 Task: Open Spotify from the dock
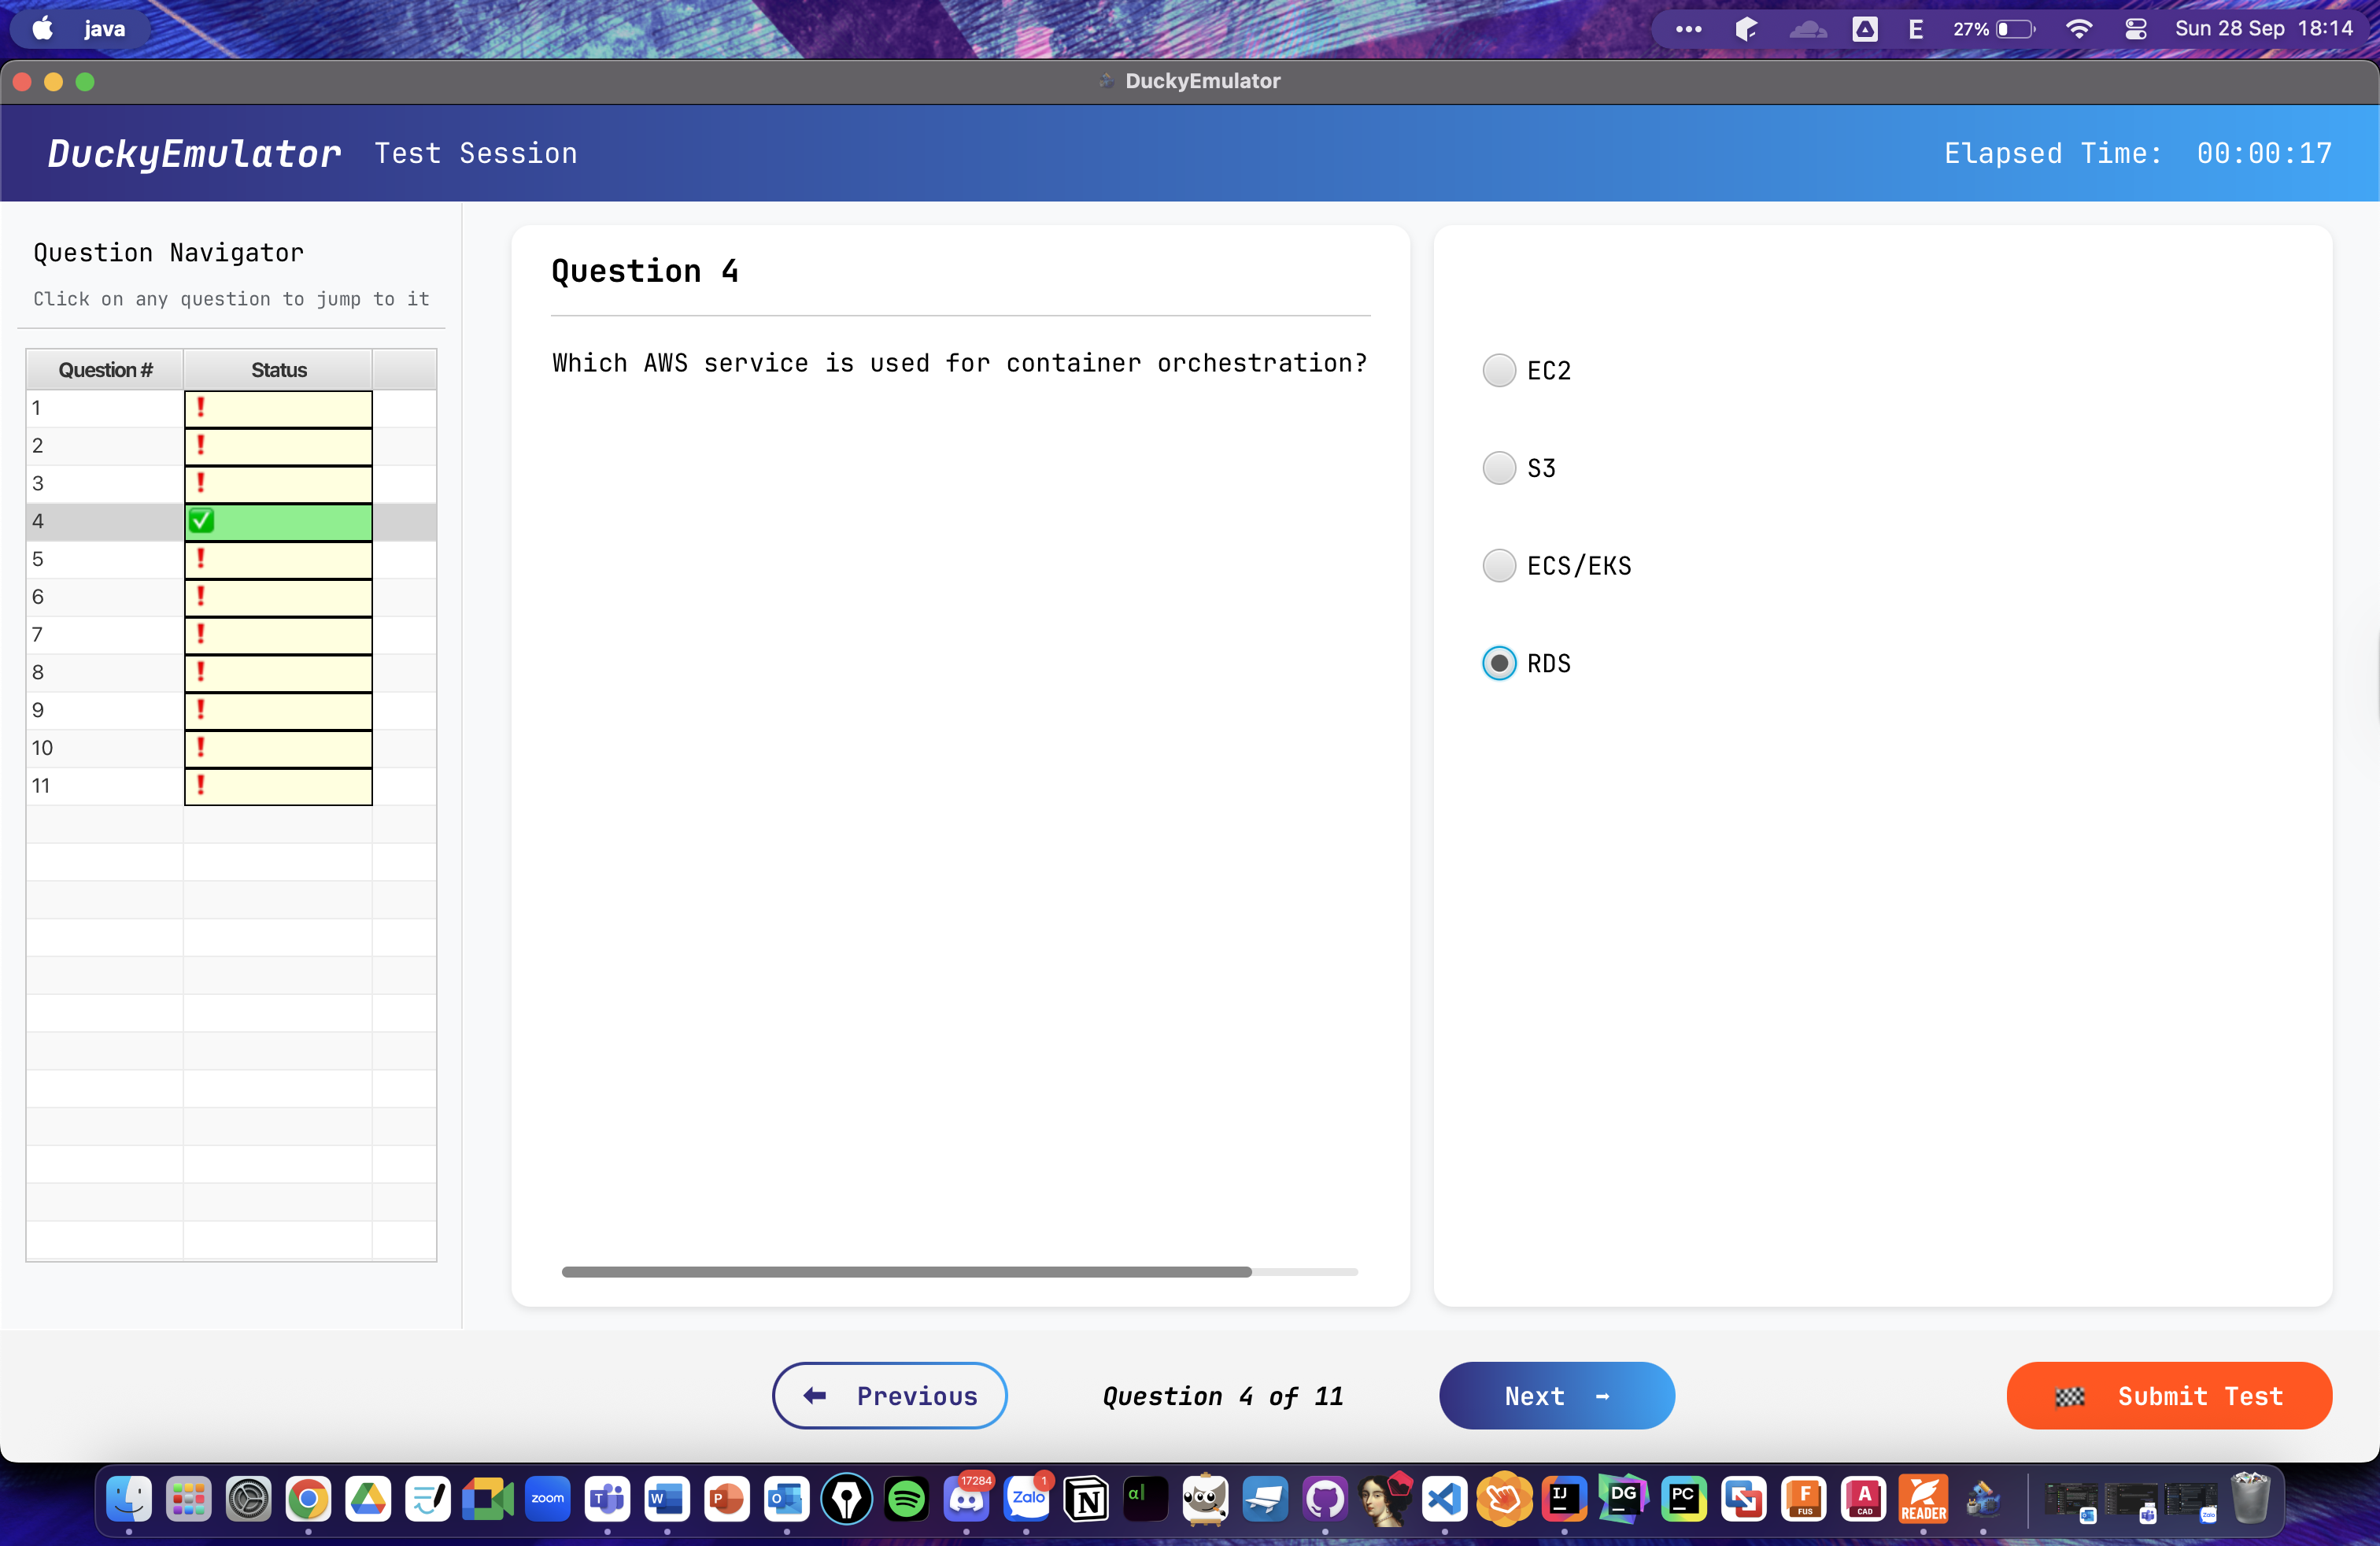click(x=907, y=1499)
